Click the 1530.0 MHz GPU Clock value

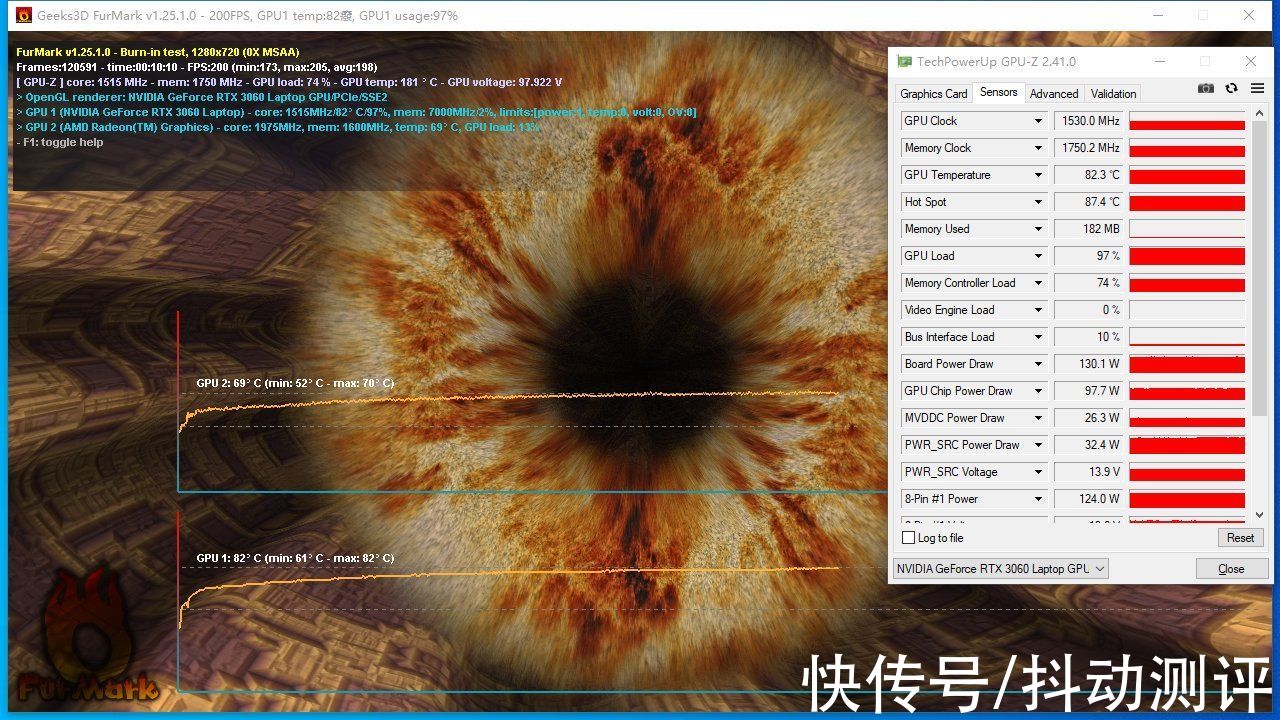1090,121
